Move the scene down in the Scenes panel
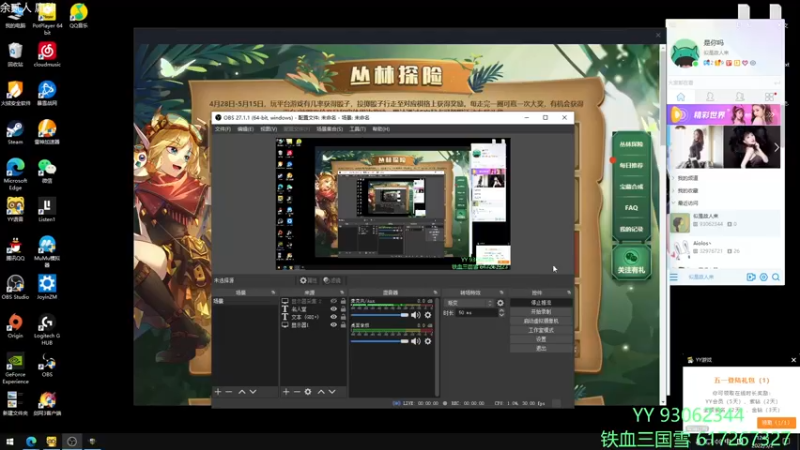This screenshot has height=450, width=800. click(x=253, y=392)
